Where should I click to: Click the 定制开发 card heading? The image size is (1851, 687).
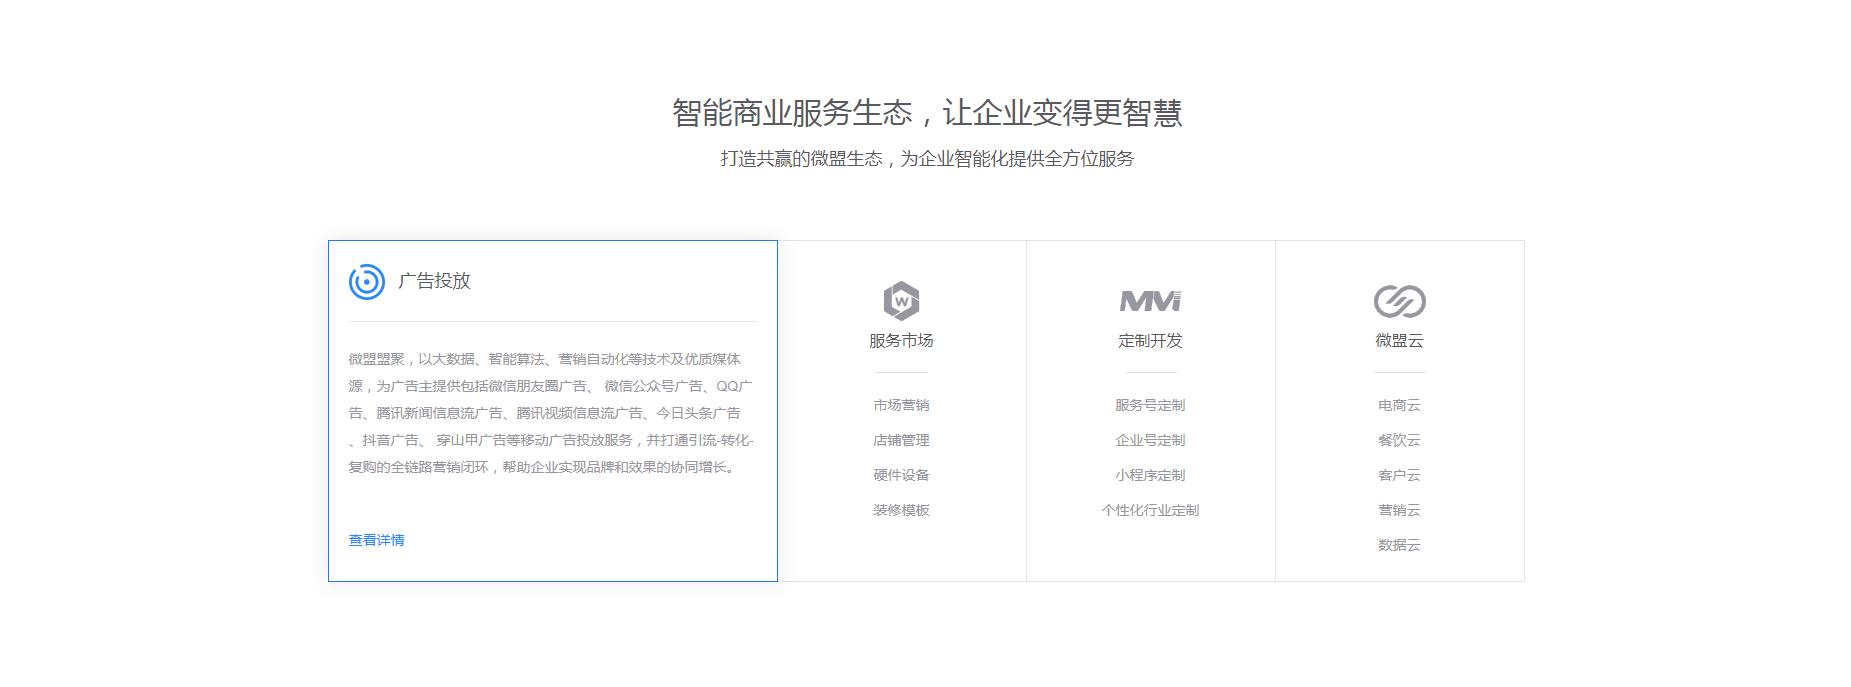pyautogui.click(x=1150, y=341)
